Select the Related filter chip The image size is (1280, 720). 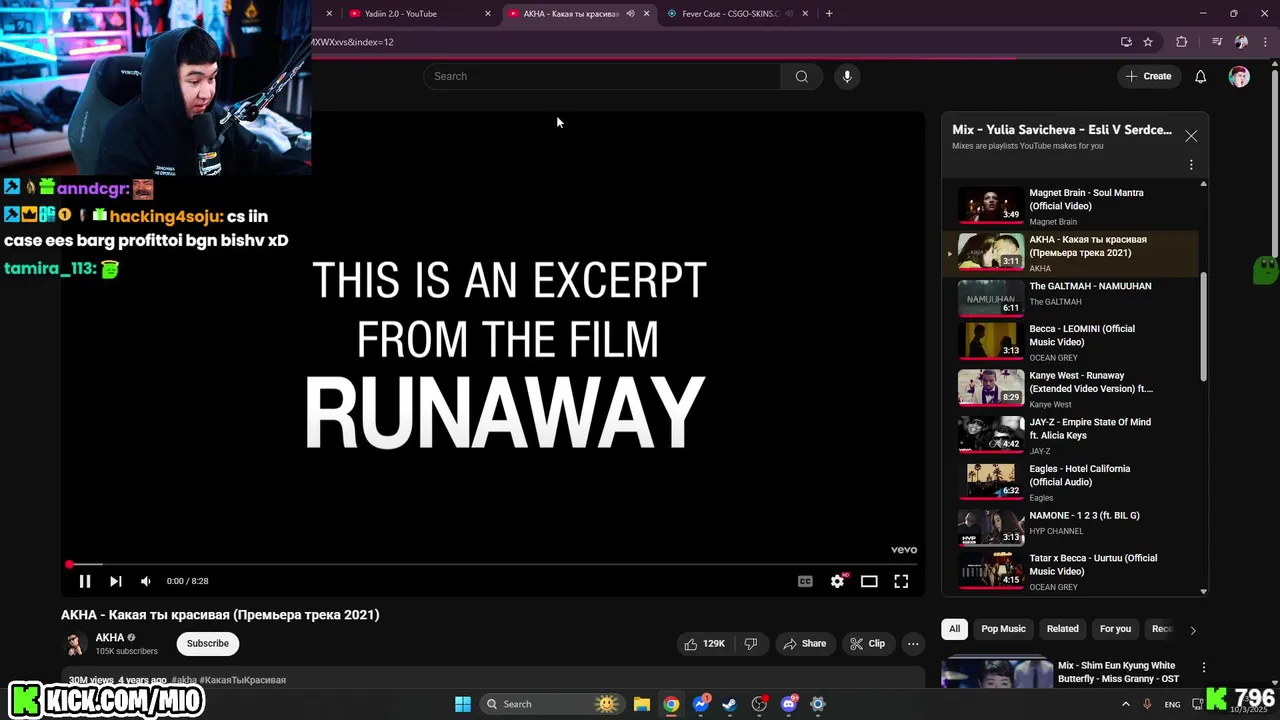[x=1062, y=629]
